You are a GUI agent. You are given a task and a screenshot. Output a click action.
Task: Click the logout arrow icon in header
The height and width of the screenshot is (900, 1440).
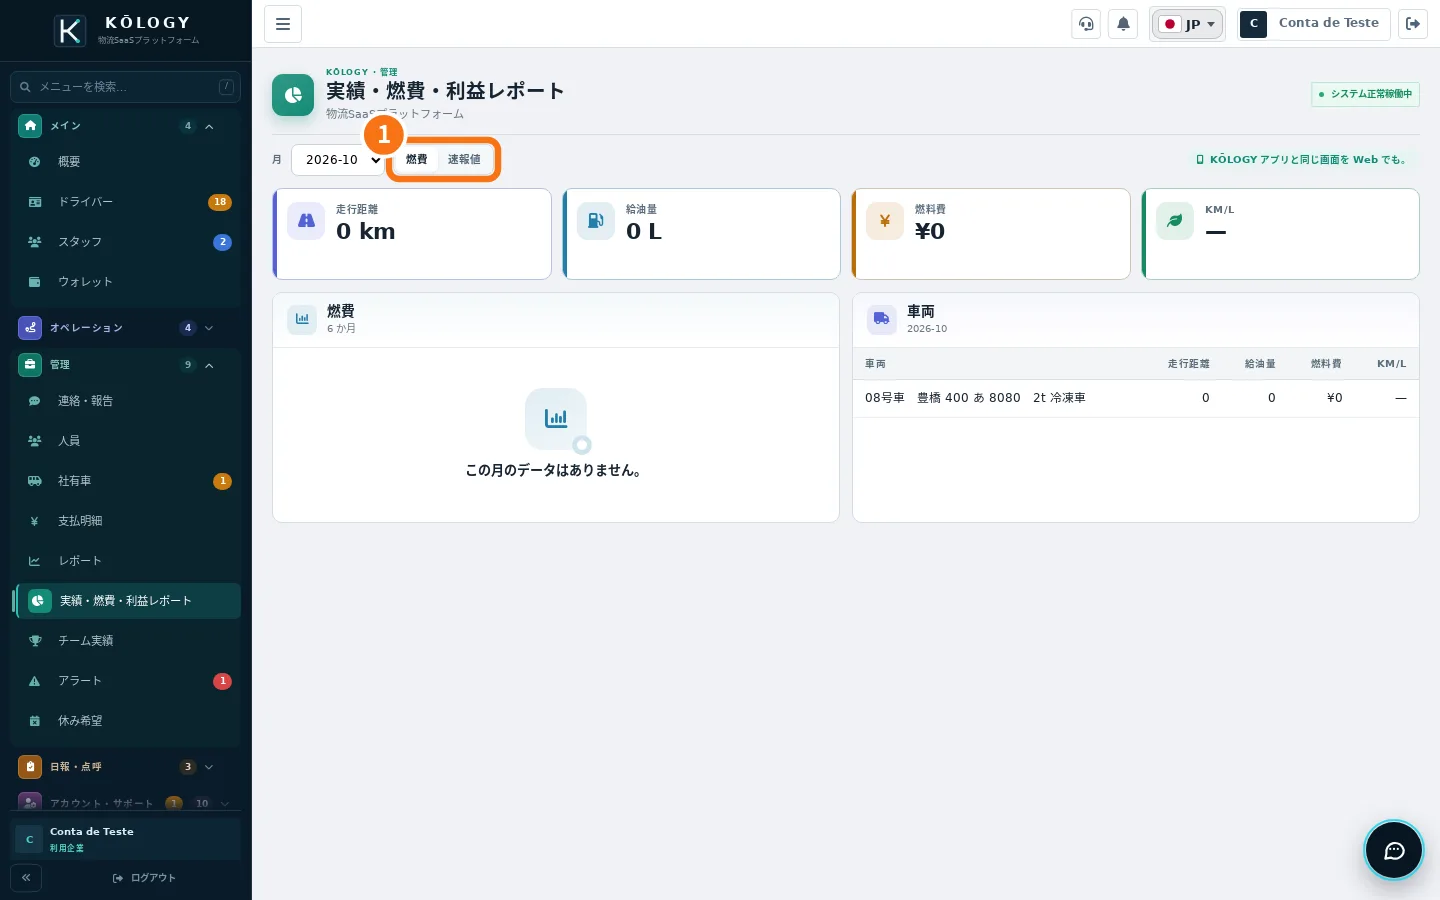pos(1413,24)
